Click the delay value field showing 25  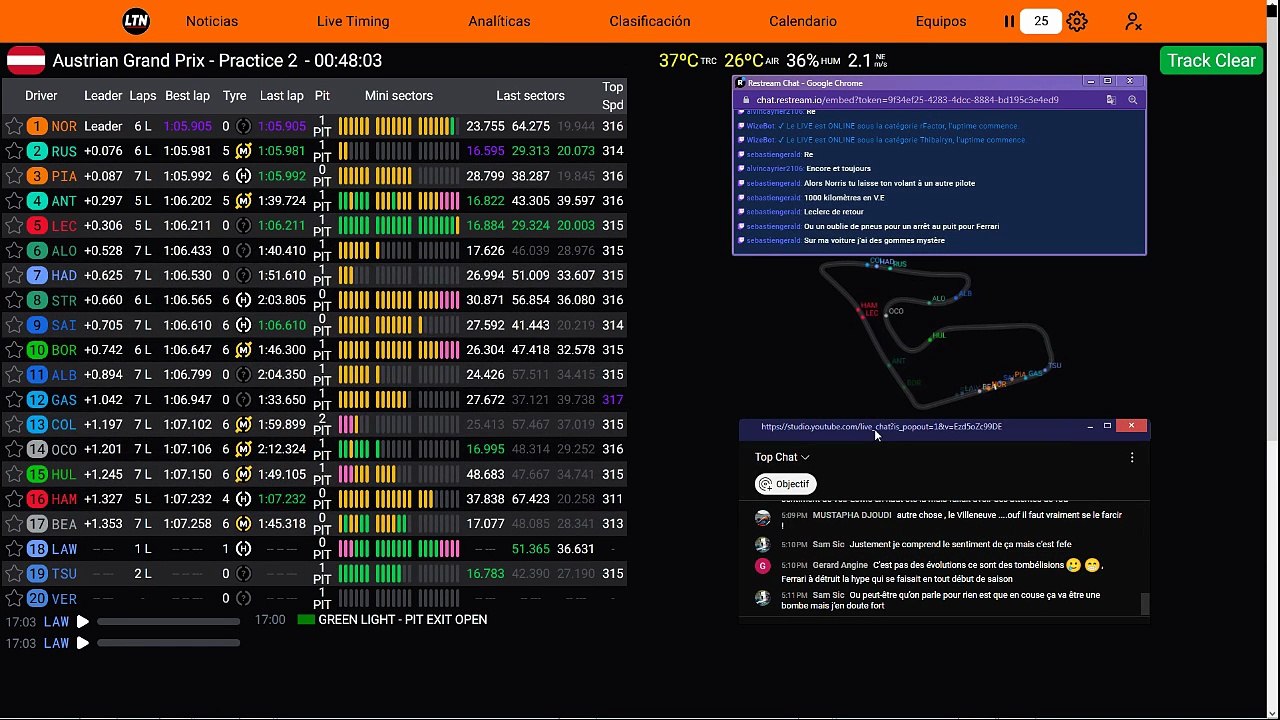click(x=1041, y=21)
